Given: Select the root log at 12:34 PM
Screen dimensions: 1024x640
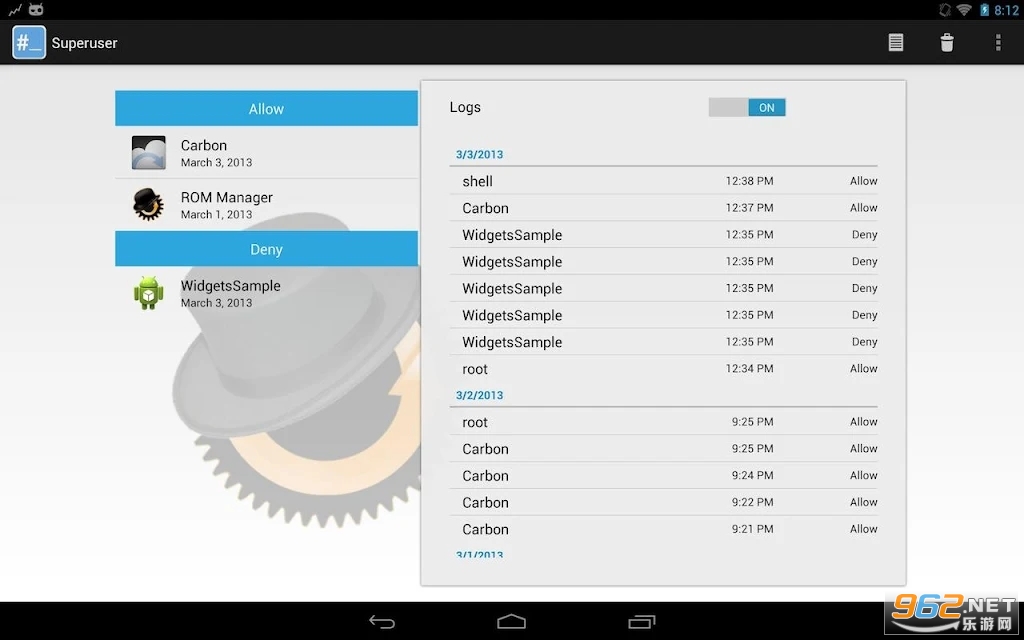Looking at the screenshot, I should (x=664, y=368).
